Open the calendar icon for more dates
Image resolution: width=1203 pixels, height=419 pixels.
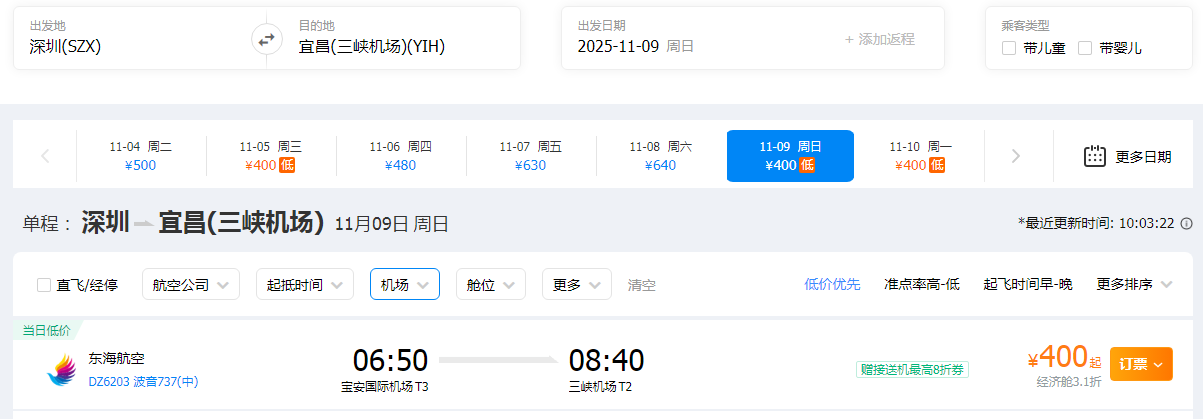click(1095, 156)
